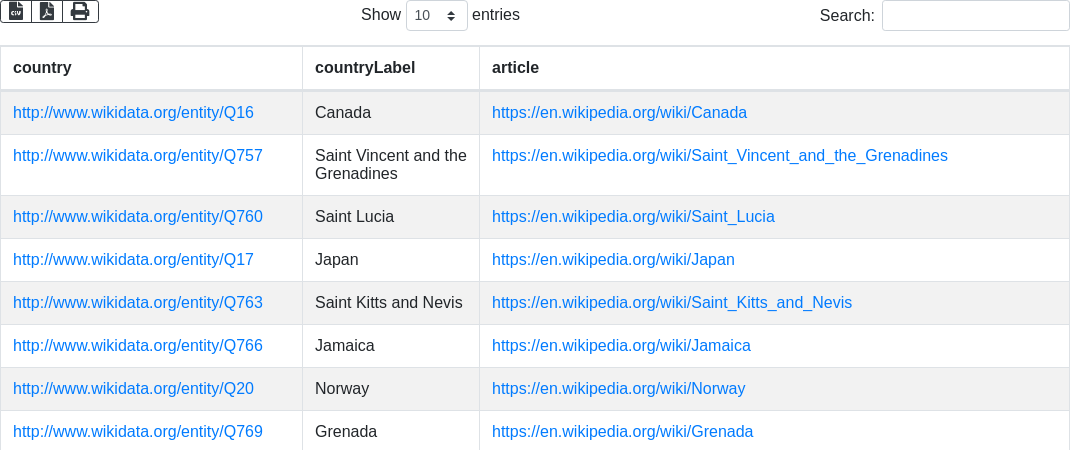This screenshot has width=1070, height=450.
Task: Sort by countryLabel column header
Action: click(365, 68)
